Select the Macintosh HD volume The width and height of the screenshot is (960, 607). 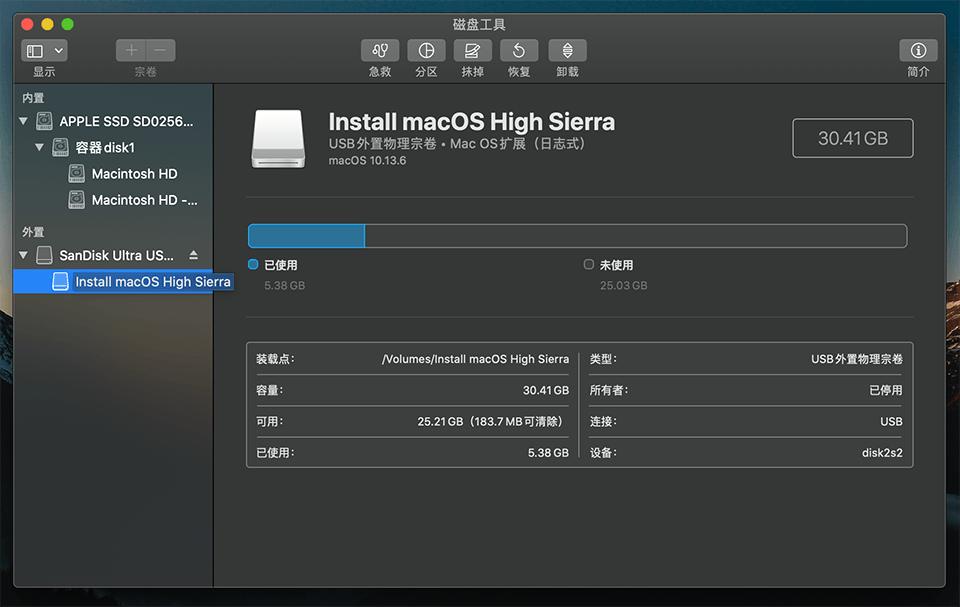[x=135, y=173]
